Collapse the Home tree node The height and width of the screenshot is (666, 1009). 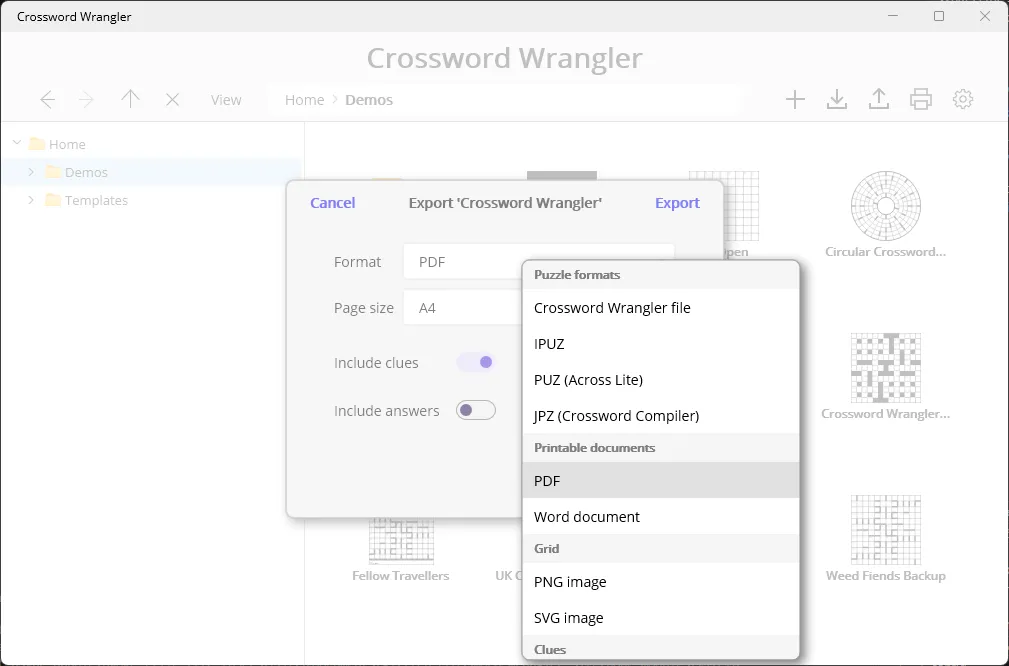17,143
